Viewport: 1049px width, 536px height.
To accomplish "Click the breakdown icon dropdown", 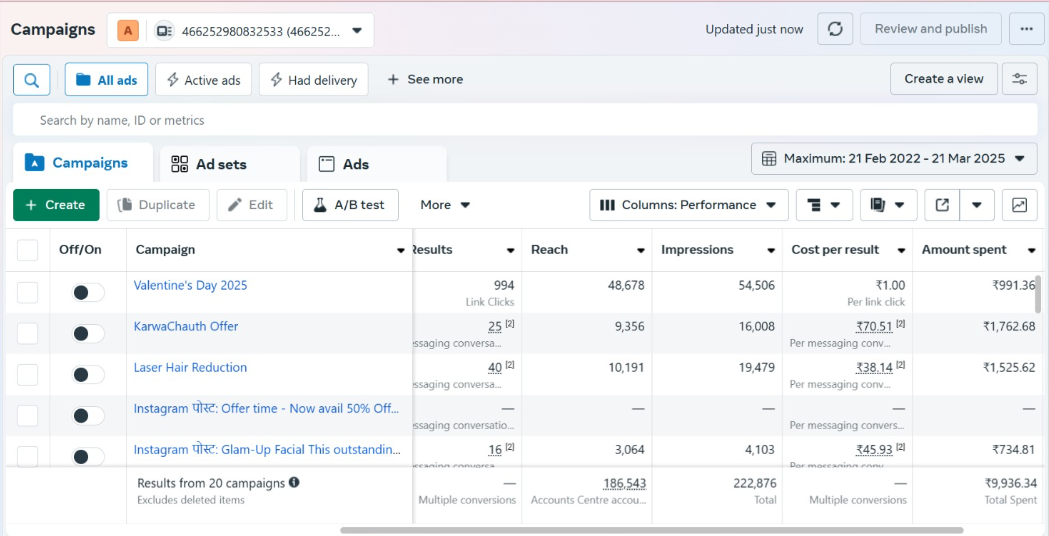I will pyautogui.click(x=824, y=205).
